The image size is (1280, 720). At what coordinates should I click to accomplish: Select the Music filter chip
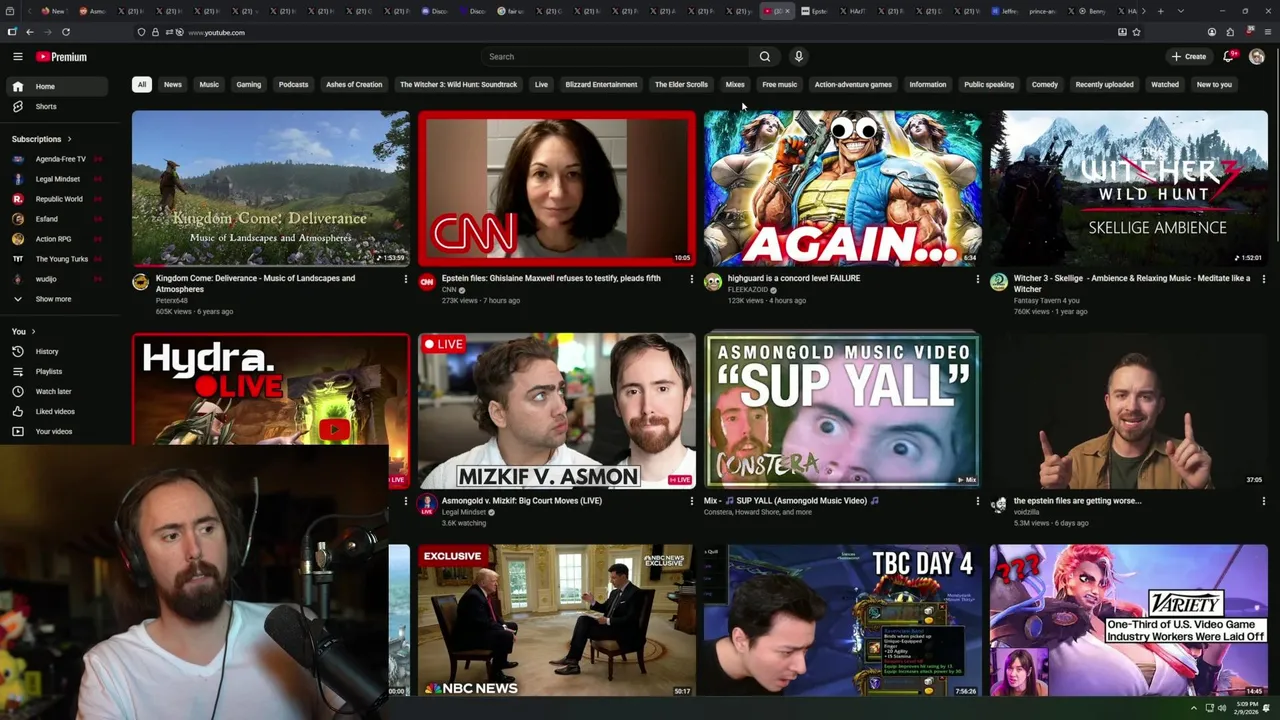[x=209, y=85]
